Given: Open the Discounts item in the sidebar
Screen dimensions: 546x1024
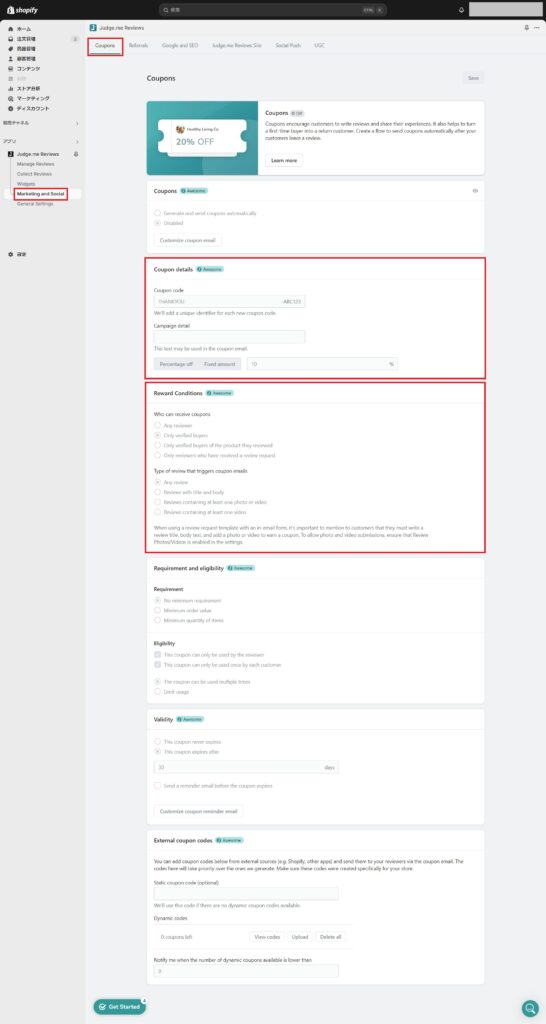Looking at the screenshot, I should pyautogui.click(x=33, y=108).
